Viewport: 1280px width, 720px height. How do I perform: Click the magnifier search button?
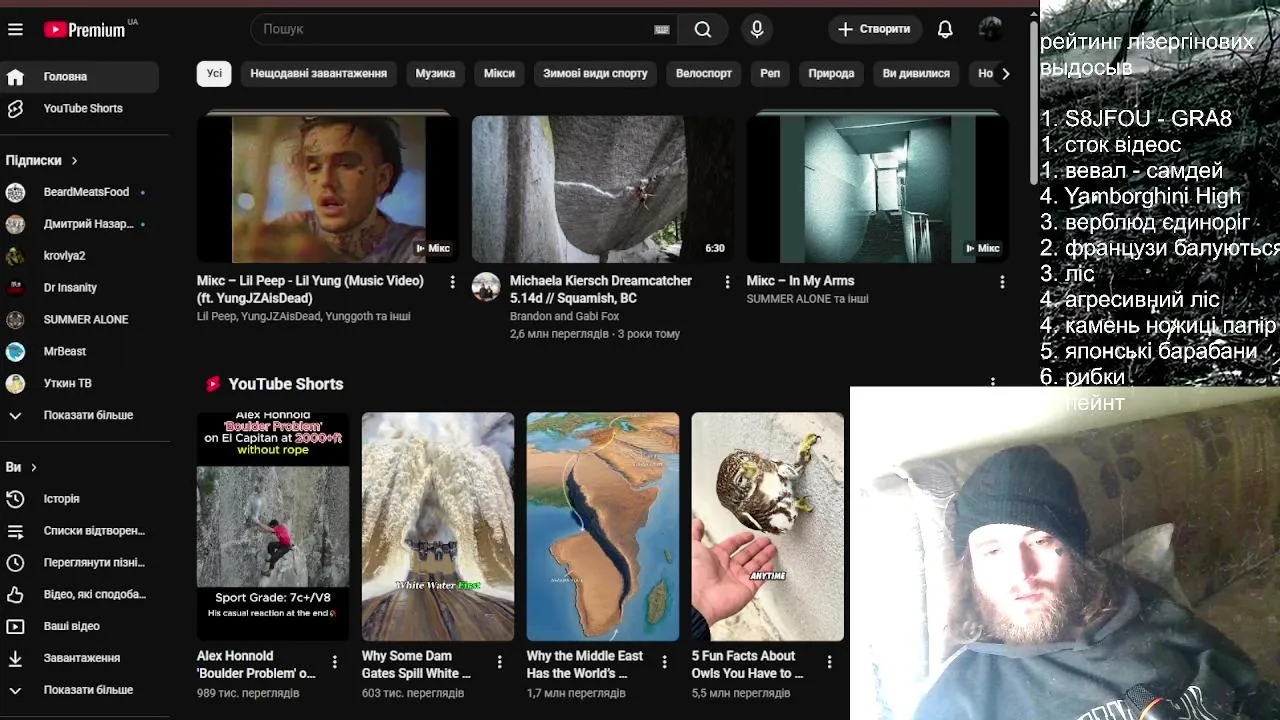(x=703, y=29)
